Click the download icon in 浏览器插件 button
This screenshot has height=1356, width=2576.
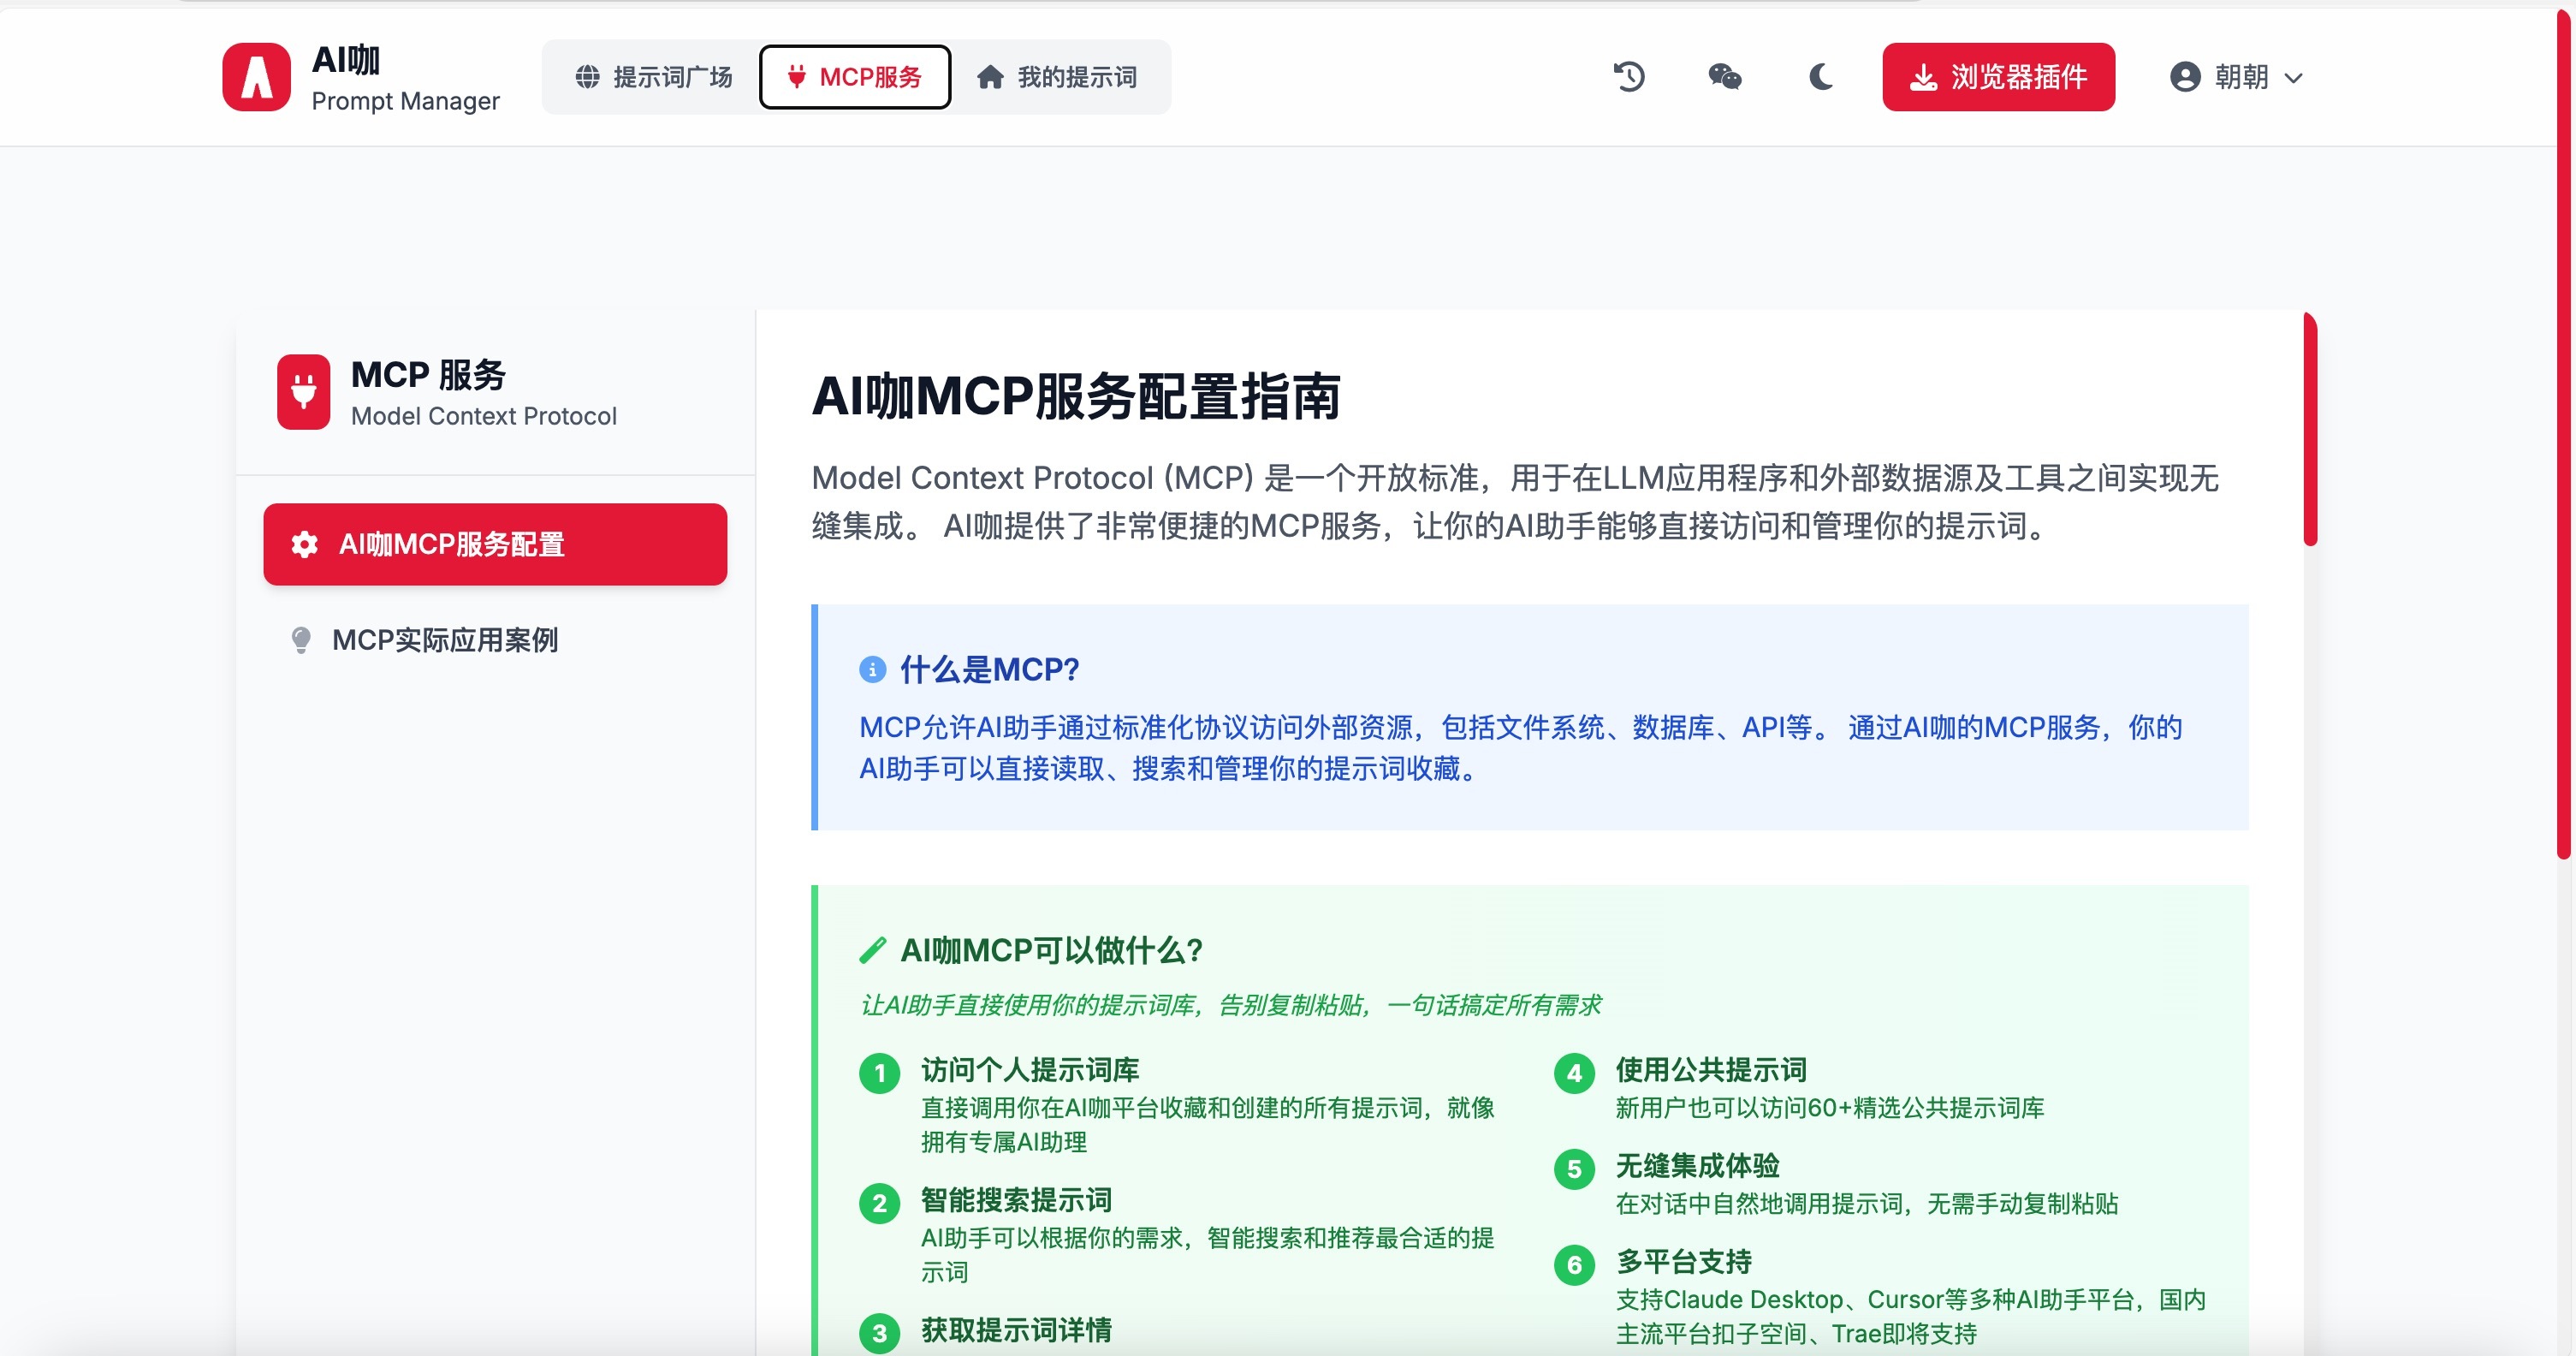1923,77
